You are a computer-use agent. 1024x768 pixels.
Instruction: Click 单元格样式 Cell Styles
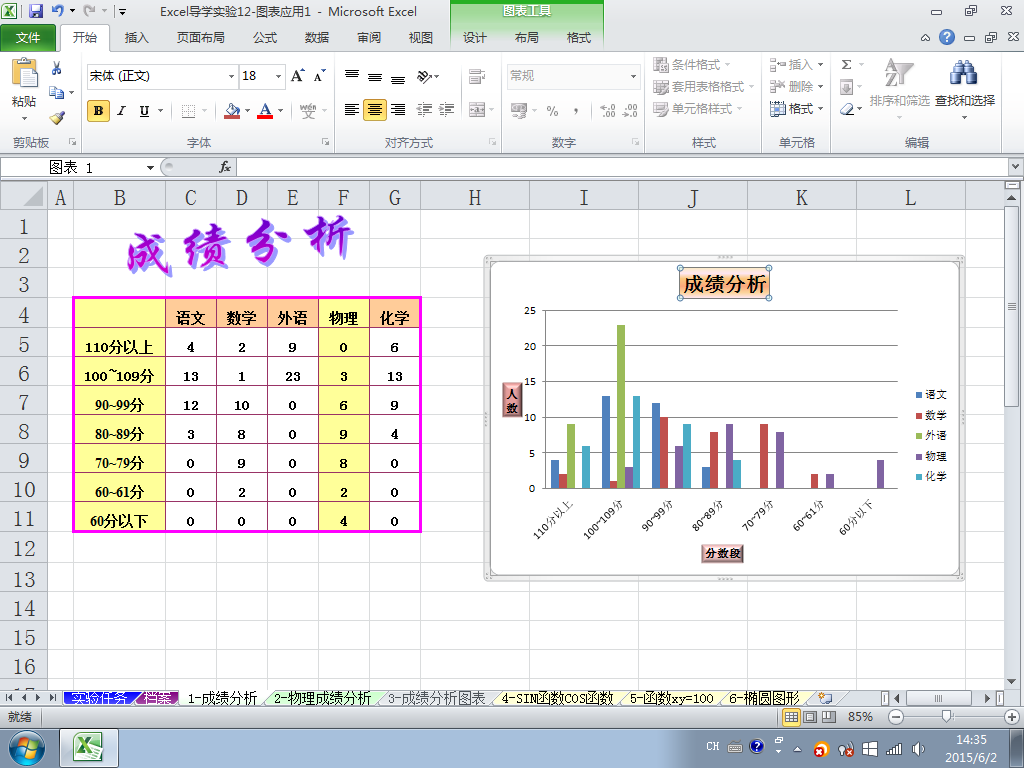point(697,109)
